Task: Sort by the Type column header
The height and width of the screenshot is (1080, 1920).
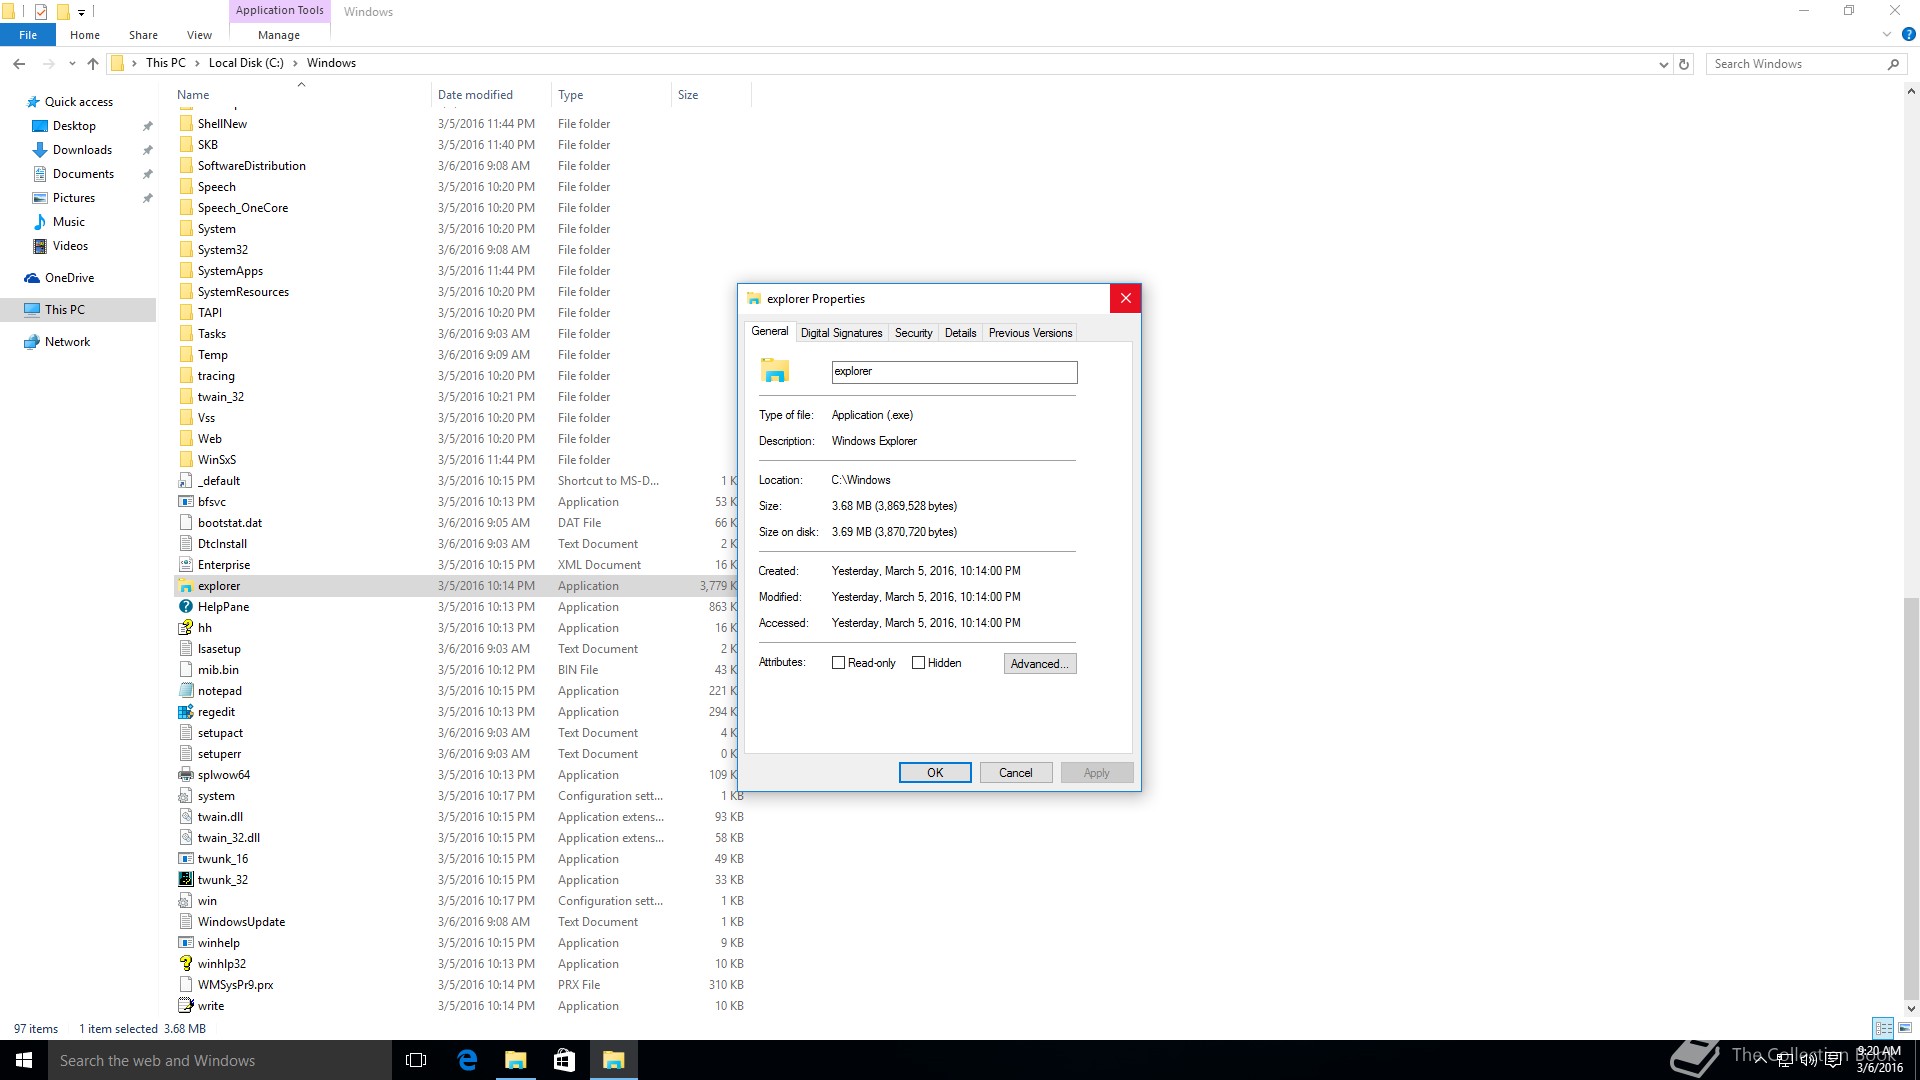Action: (610, 95)
